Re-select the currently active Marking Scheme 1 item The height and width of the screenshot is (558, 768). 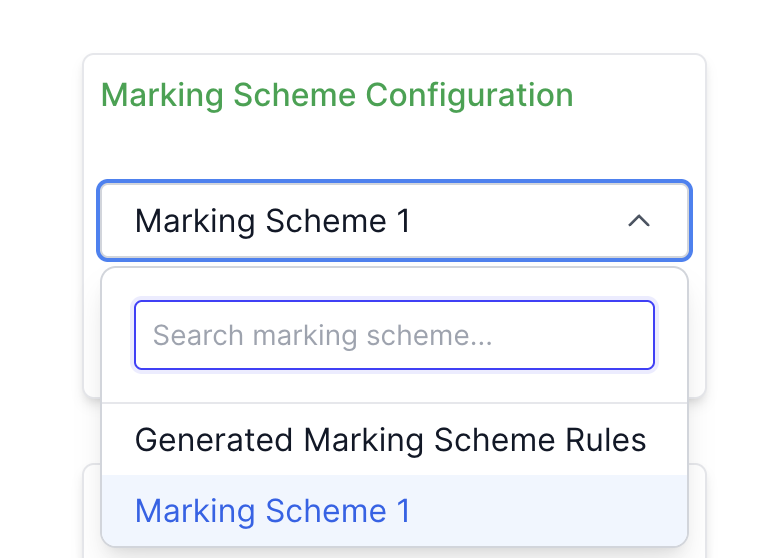point(273,511)
